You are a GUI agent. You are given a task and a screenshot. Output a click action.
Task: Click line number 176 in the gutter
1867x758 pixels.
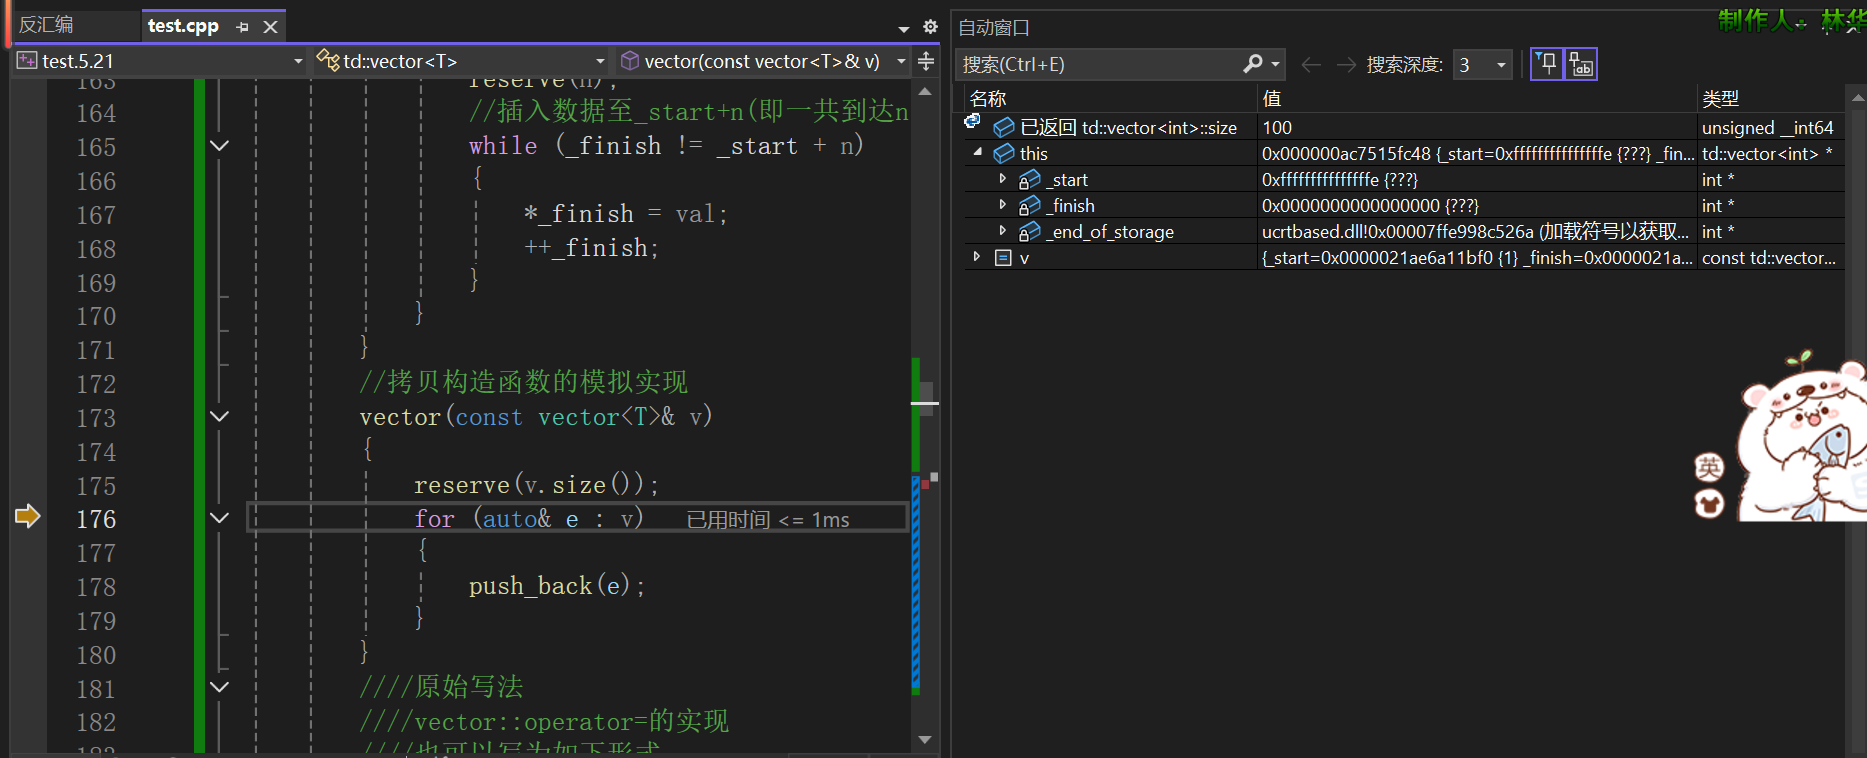pyautogui.click(x=96, y=519)
